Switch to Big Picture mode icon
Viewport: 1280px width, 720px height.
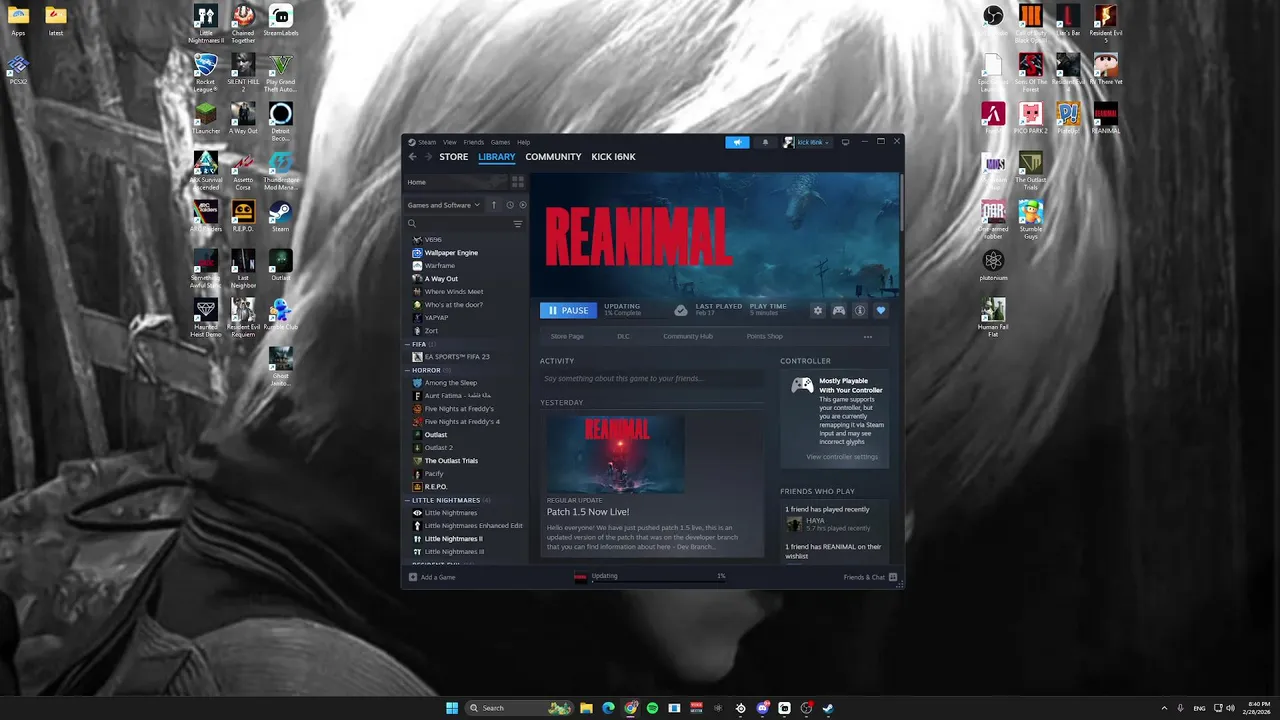[845, 142]
